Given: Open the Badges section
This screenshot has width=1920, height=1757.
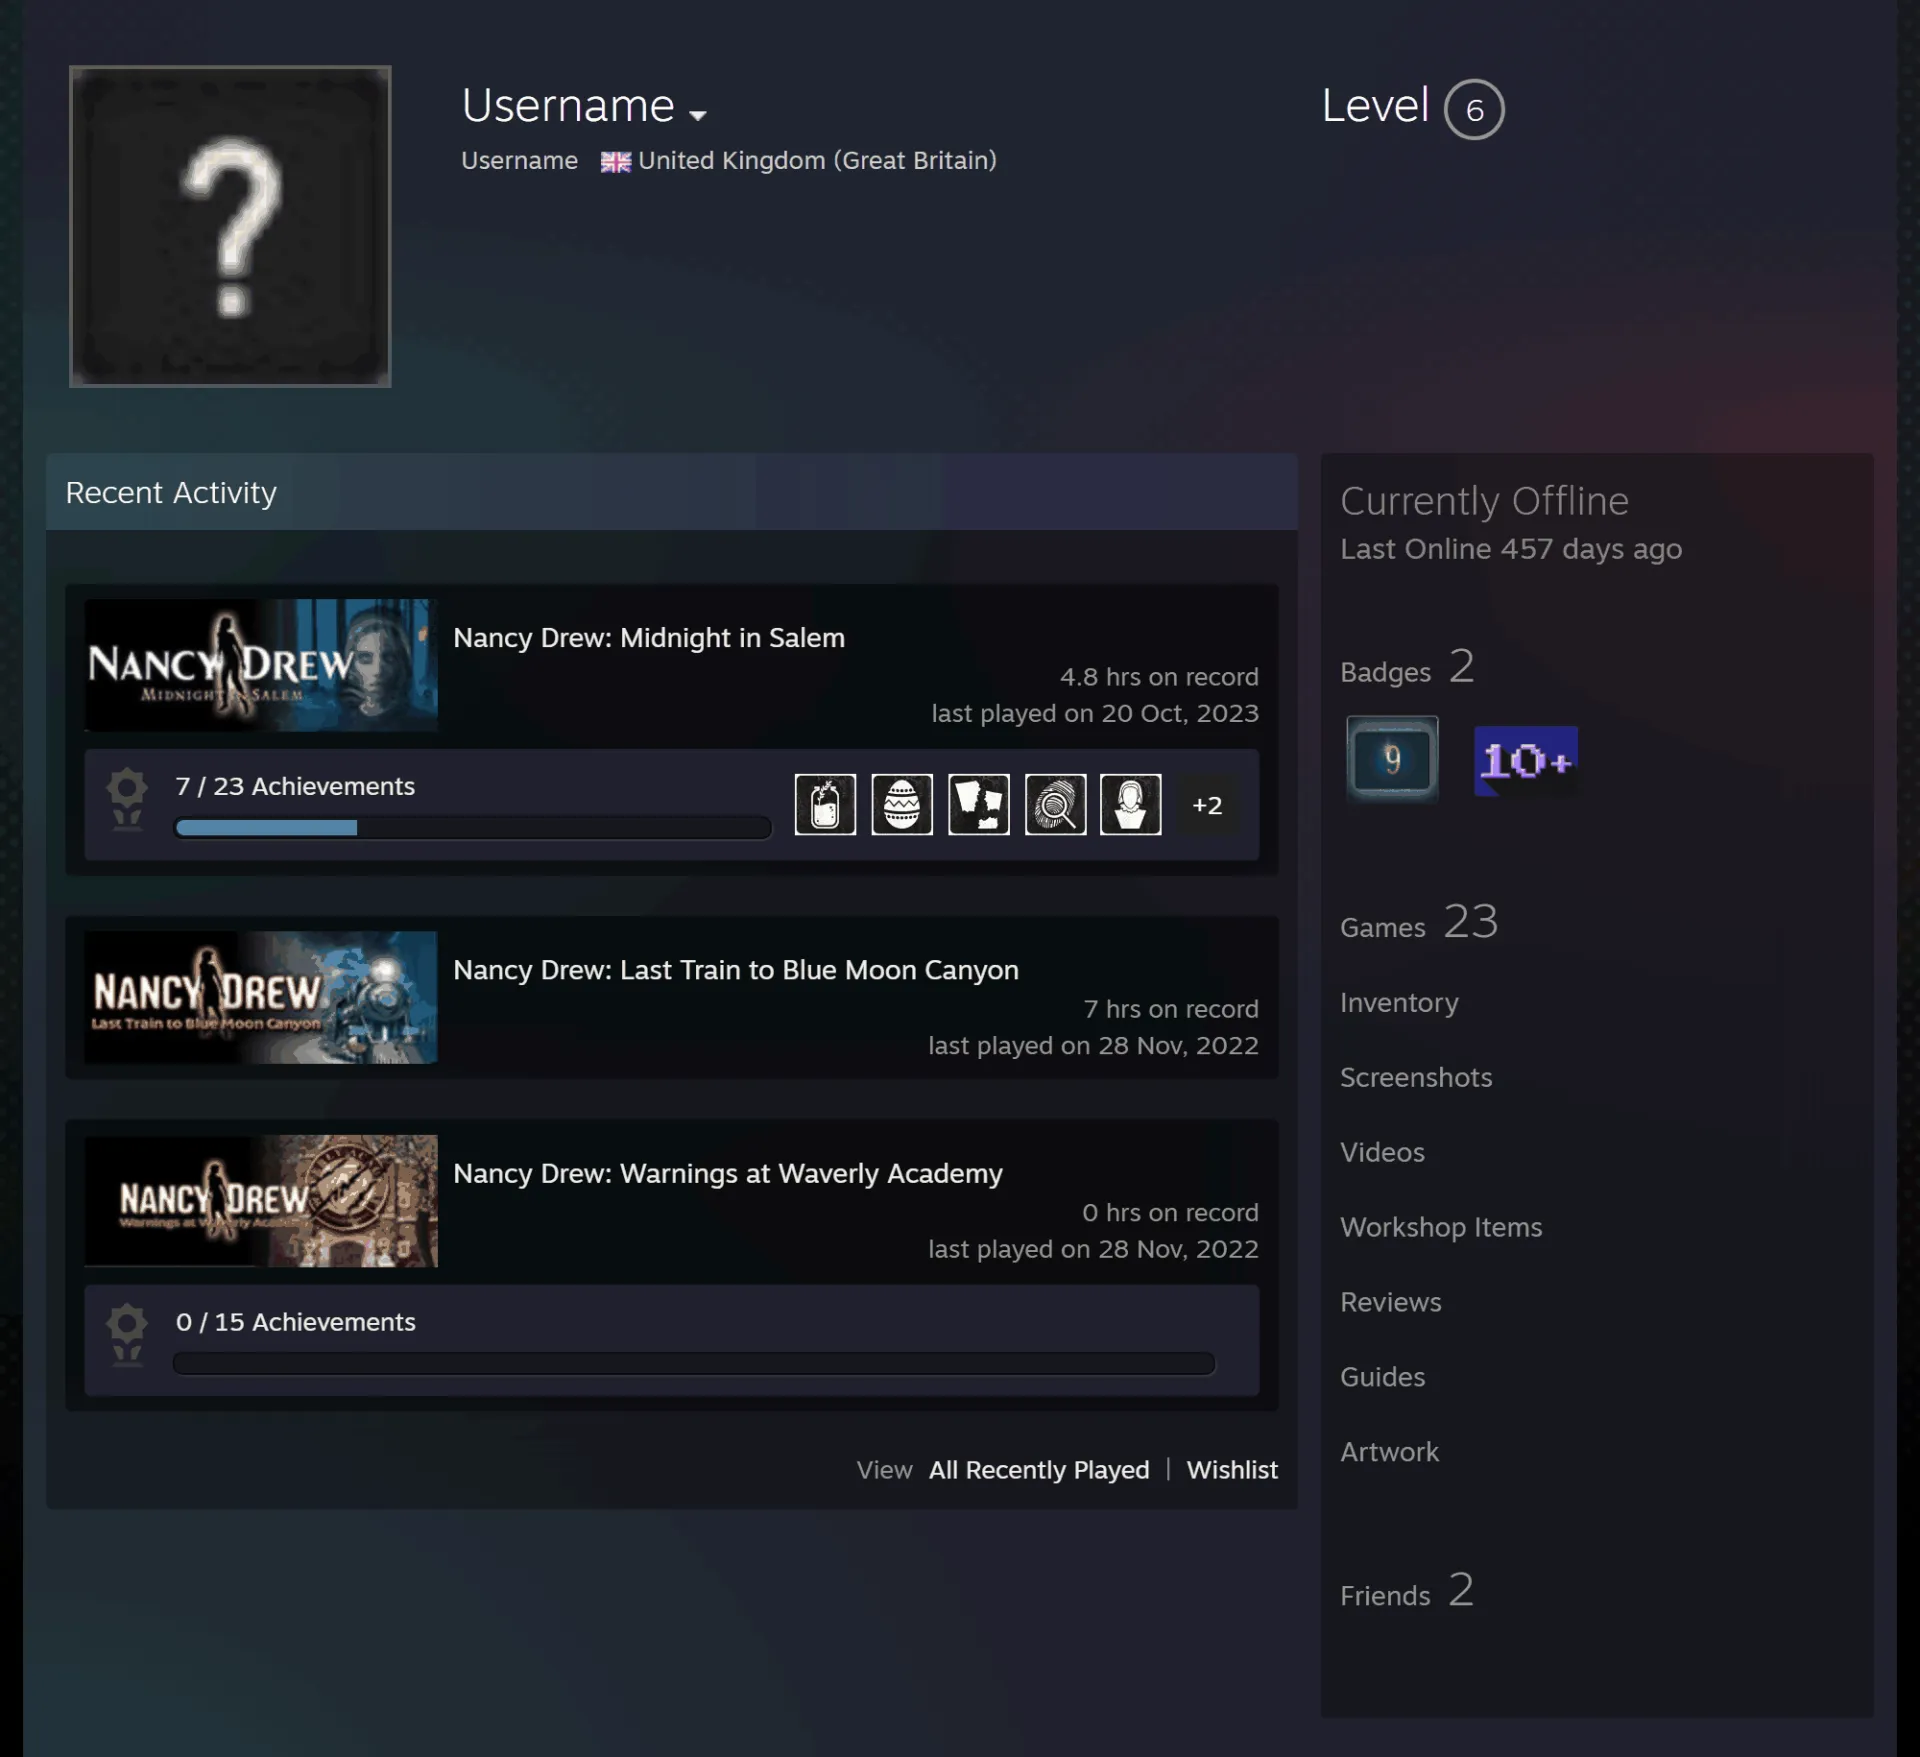Looking at the screenshot, I should point(1407,668).
